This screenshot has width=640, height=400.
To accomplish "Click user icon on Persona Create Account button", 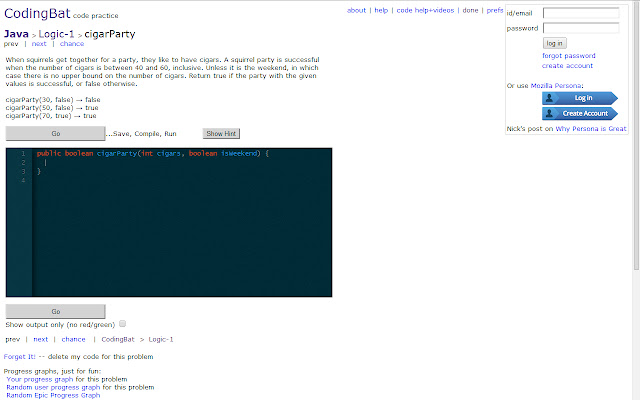I will pyautogui.click(x=549, y=113).
